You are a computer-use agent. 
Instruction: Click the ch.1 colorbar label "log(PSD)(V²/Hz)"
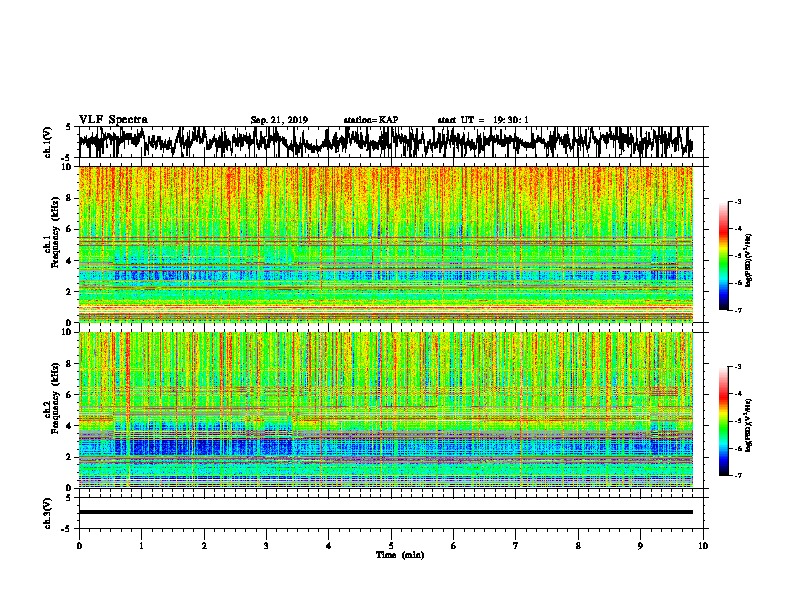[x=748, y=261]
